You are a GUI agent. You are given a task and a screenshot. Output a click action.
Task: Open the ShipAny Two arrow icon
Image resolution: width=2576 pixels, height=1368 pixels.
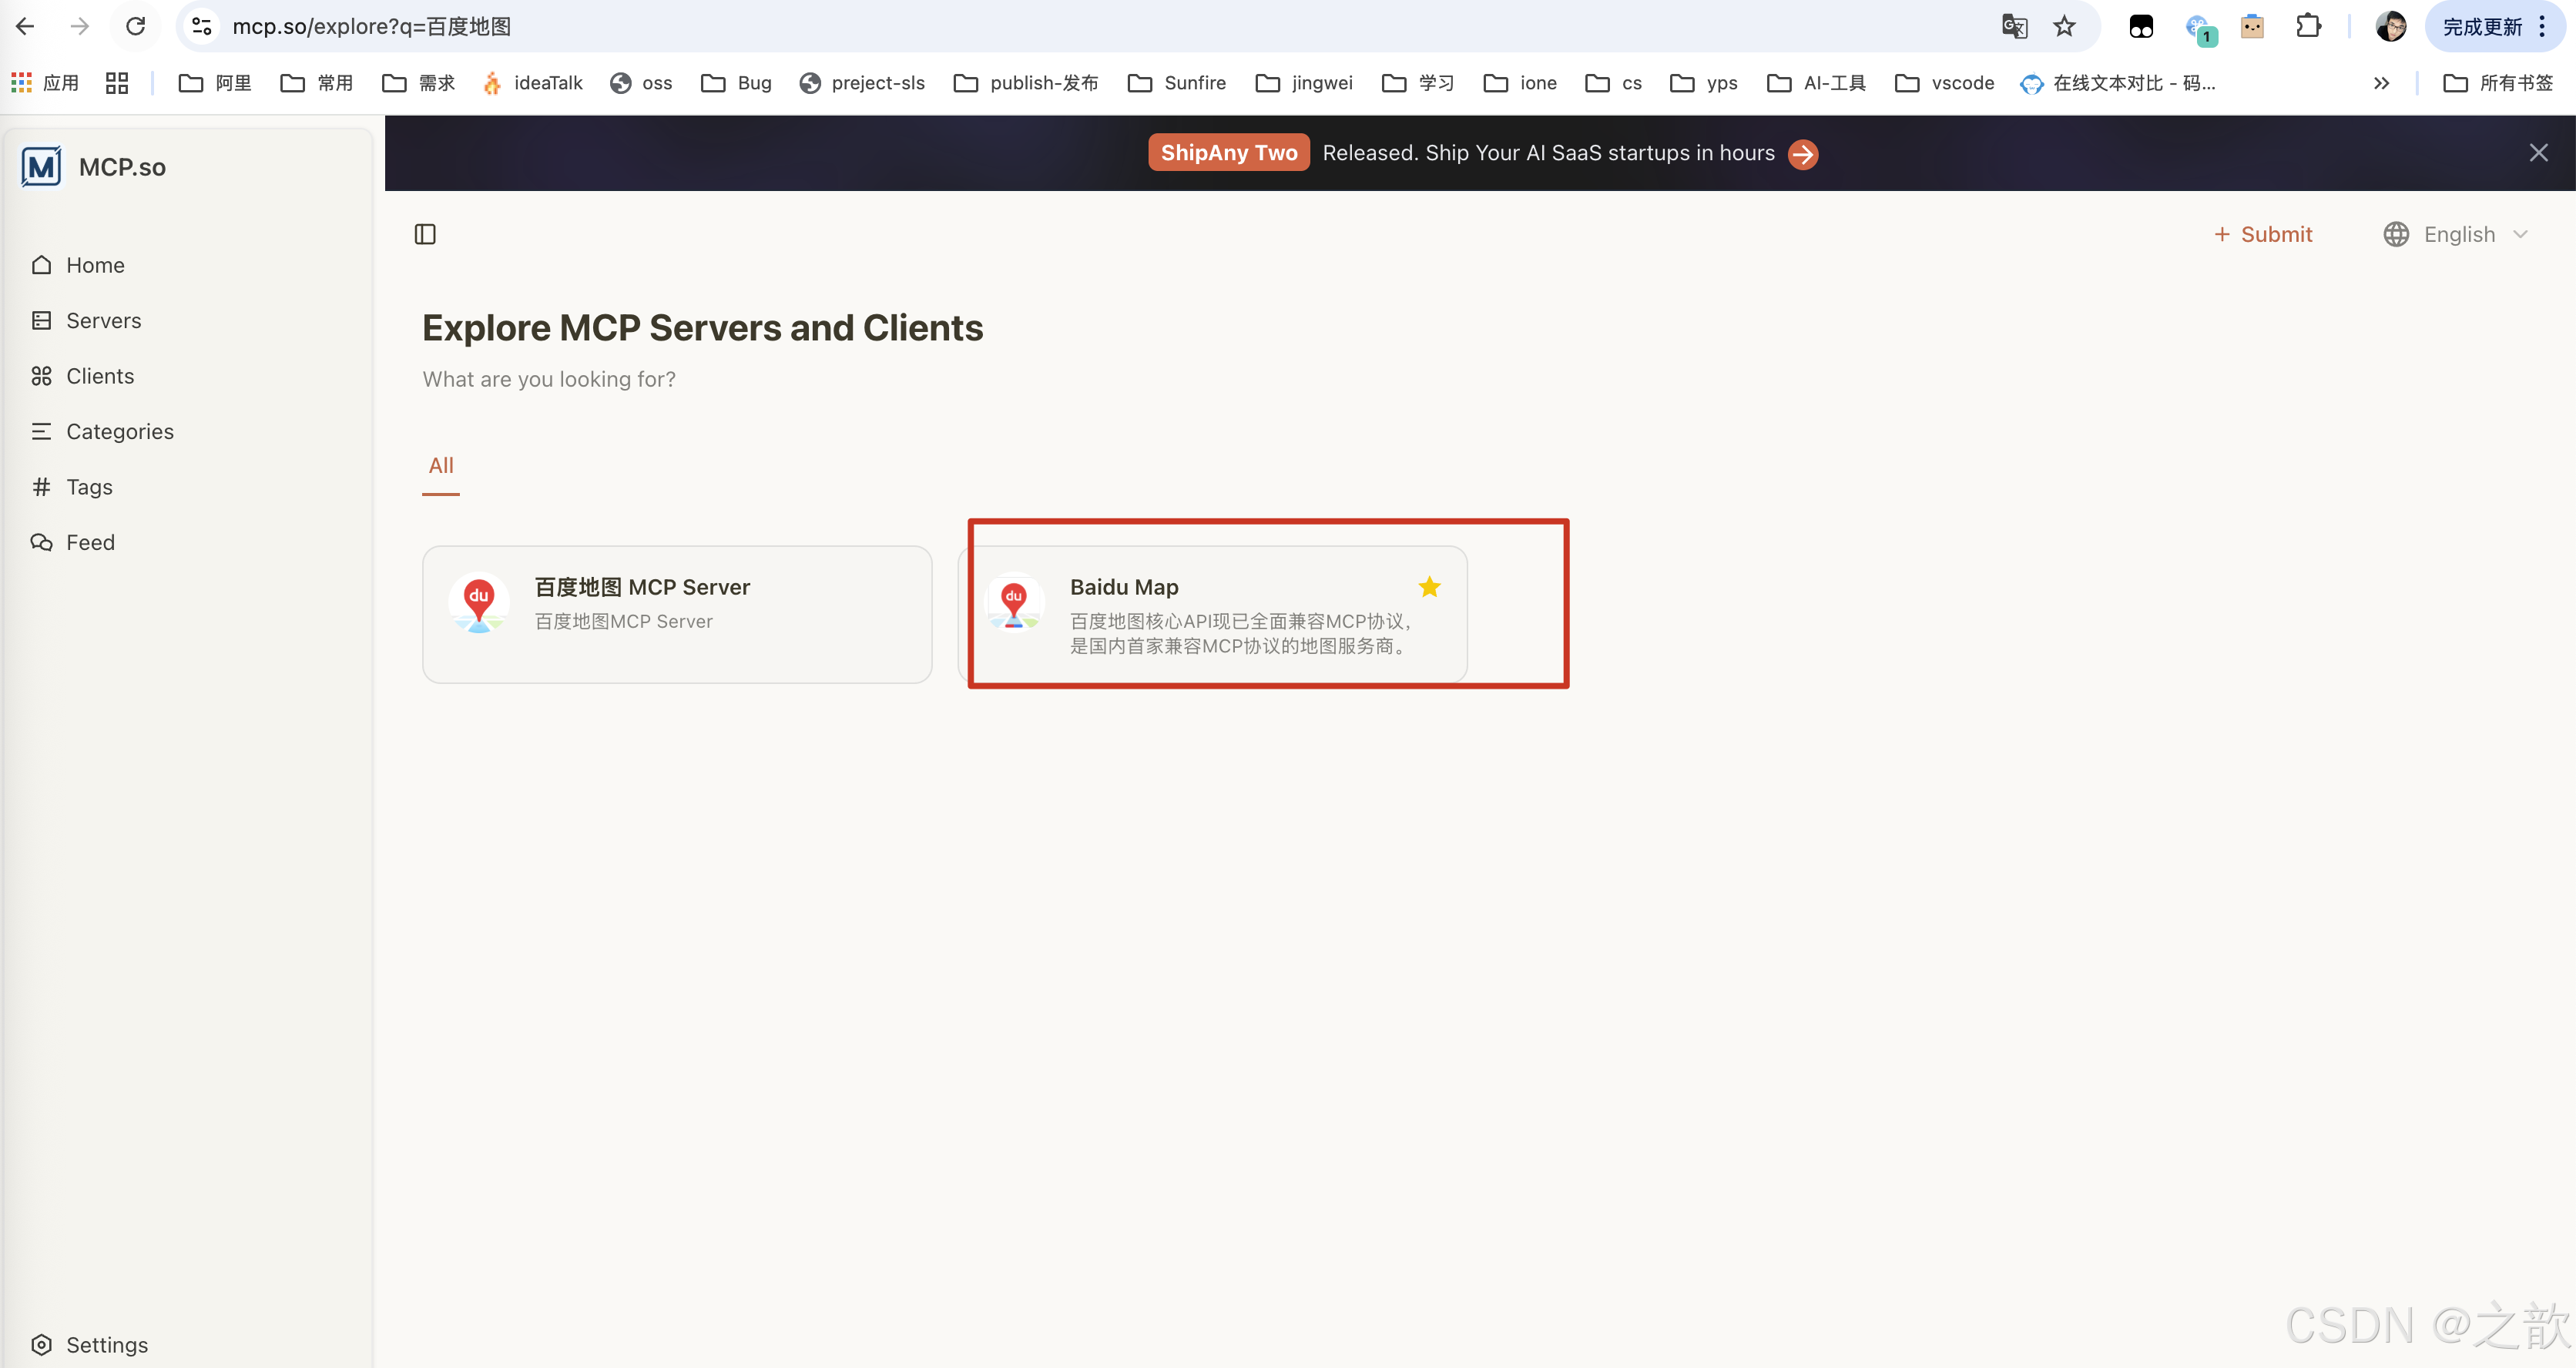1802,154
